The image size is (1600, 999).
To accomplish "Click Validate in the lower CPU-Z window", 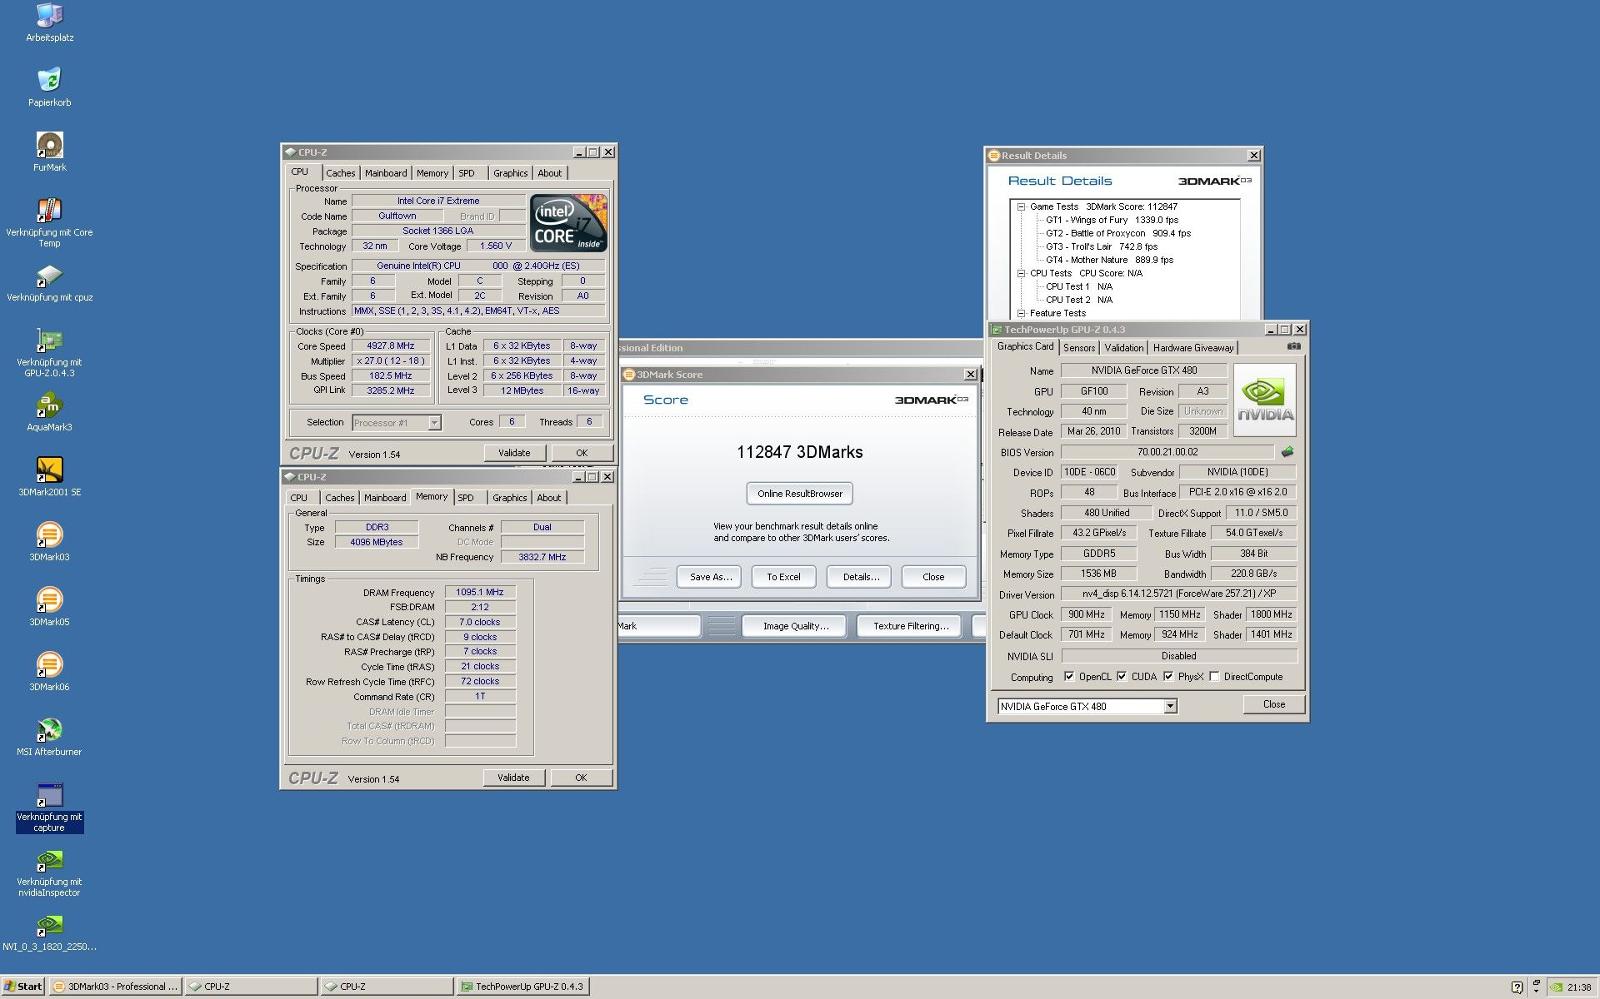I will [x=513, y=777].
